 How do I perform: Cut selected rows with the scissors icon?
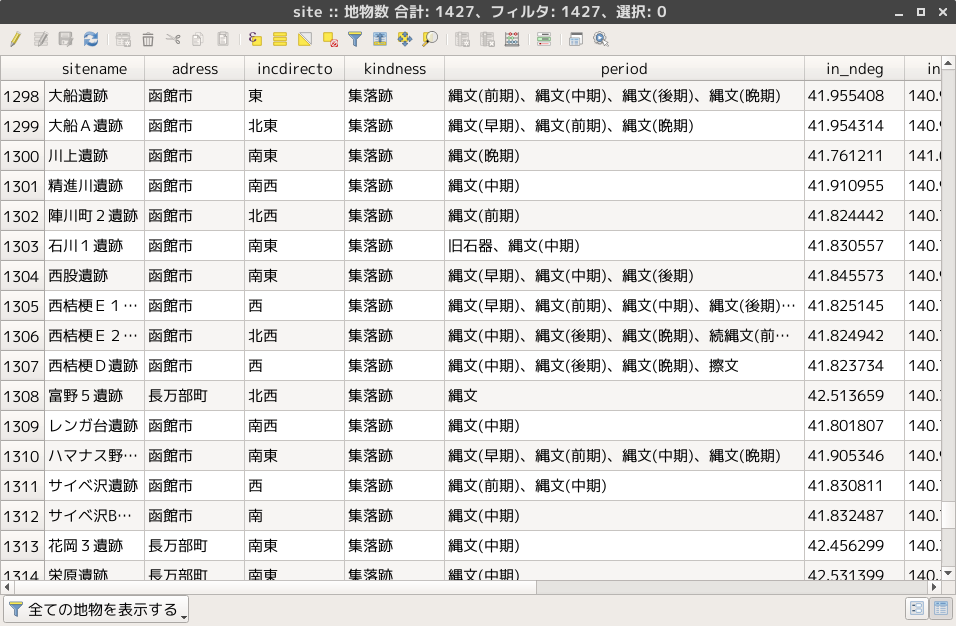coord(173,40)
